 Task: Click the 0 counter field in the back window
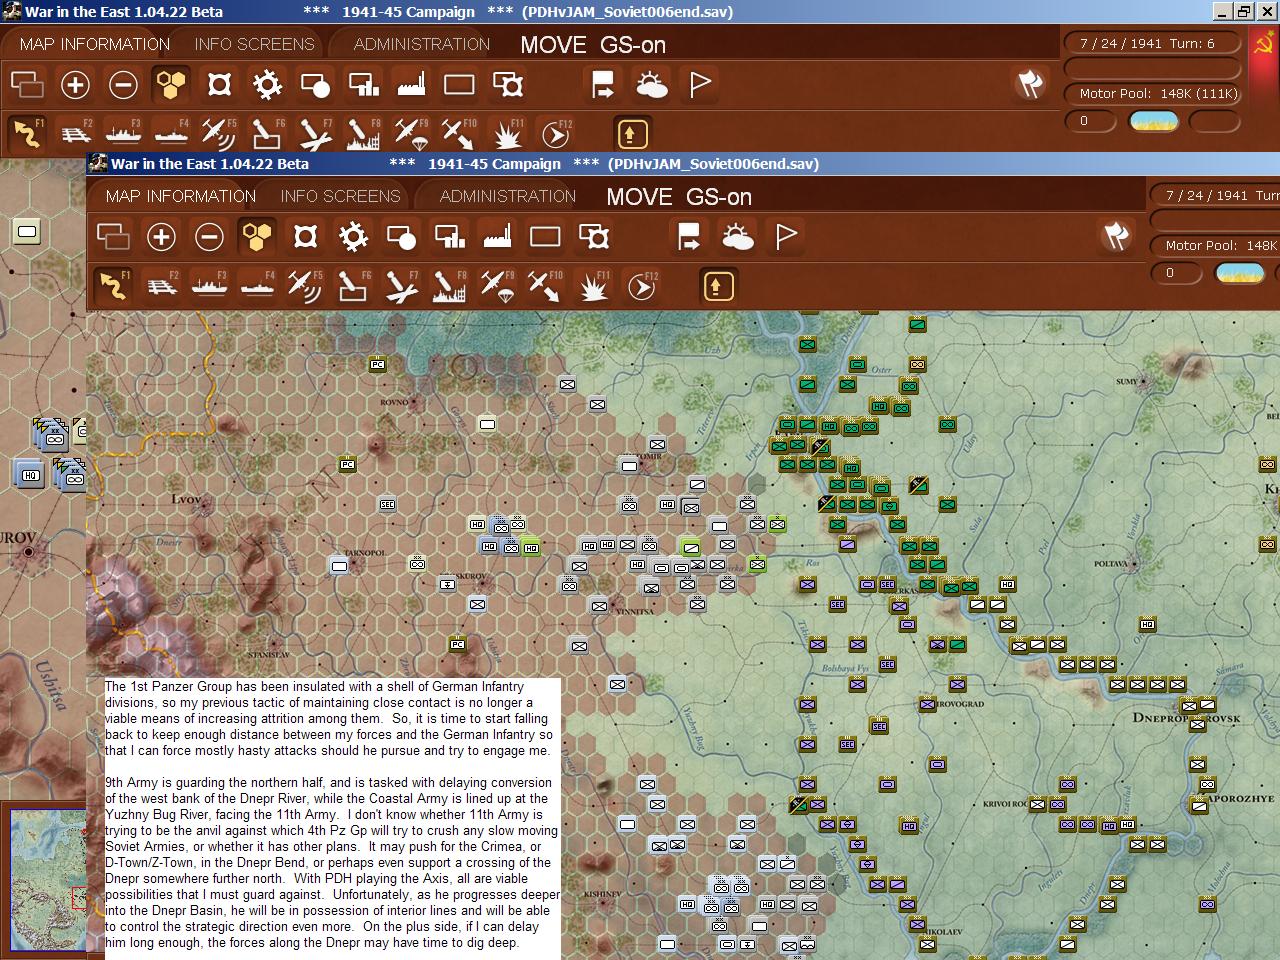(1091, 121)
